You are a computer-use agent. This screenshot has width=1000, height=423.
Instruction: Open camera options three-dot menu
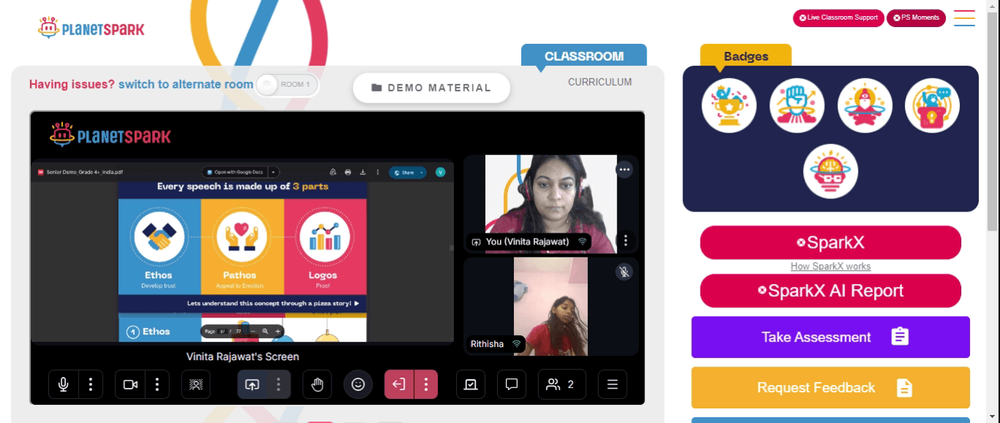(x=157, y=384)
